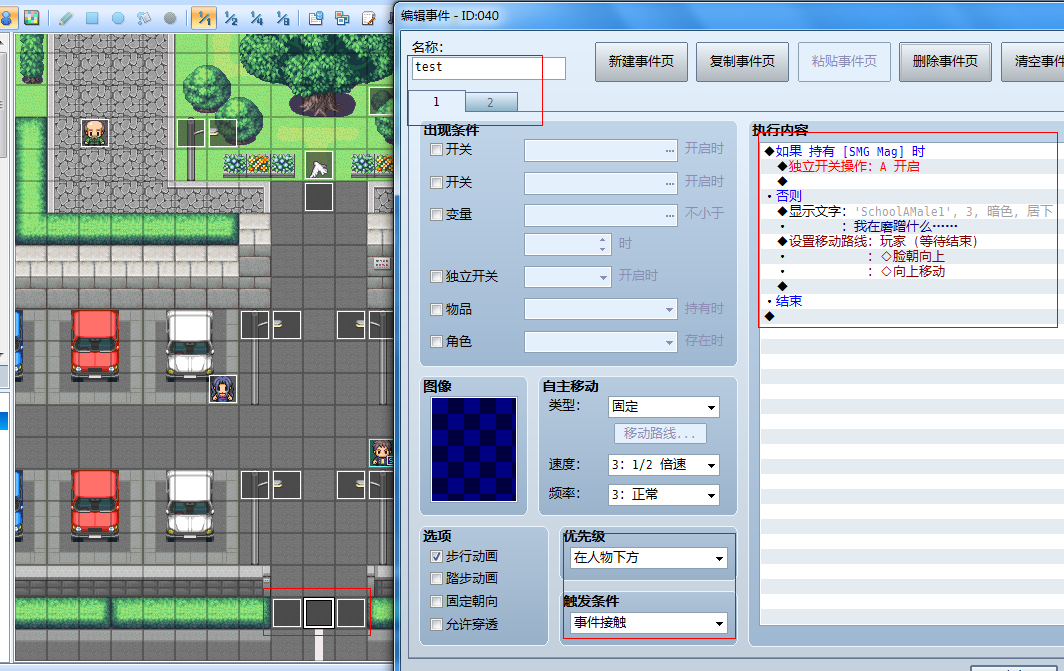Select the Ellipse drawing tool
The width and height of the screenshot is (1064, 671).
pos(118,18)
